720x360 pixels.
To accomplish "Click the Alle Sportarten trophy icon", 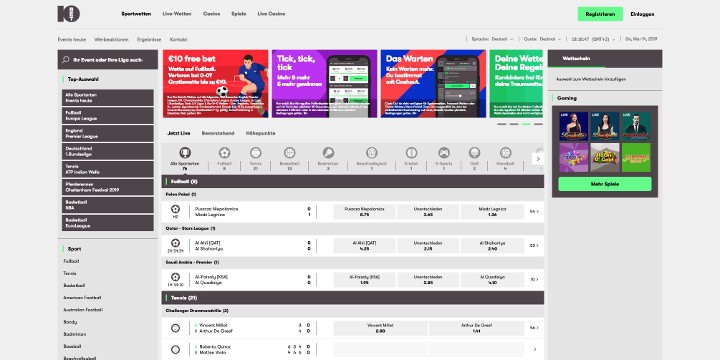I will point(185,153).
